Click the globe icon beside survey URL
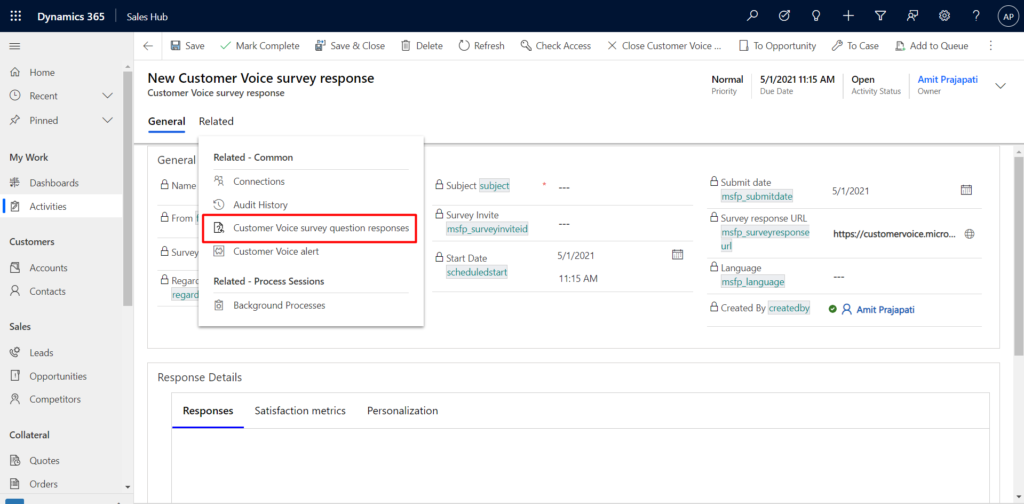 [969, 234]
